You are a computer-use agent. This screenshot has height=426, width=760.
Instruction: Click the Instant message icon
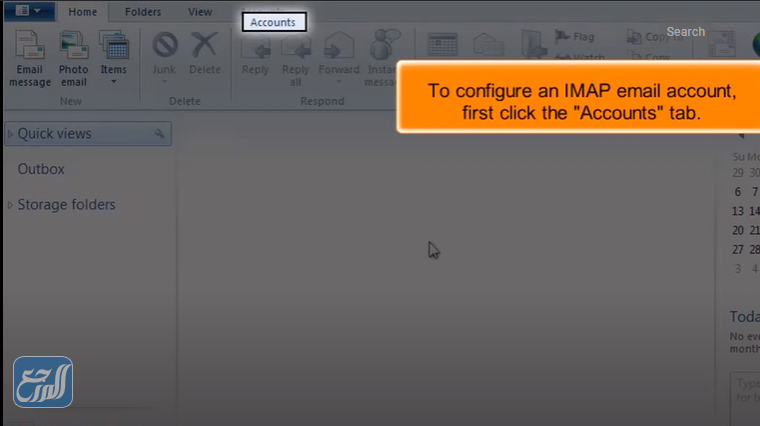click(x=381, y=46)
